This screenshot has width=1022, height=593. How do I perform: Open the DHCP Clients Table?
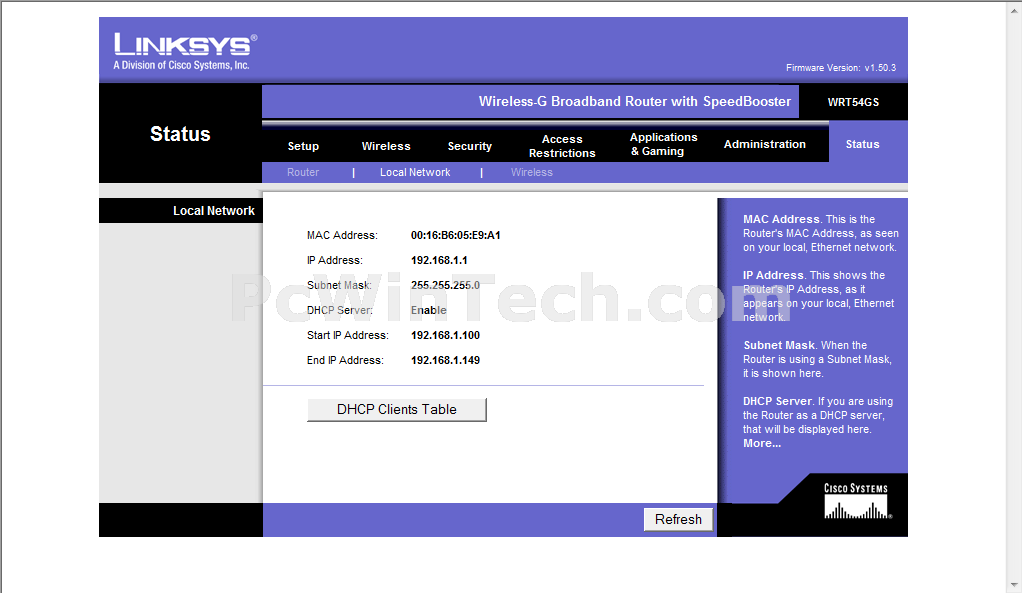397,410
